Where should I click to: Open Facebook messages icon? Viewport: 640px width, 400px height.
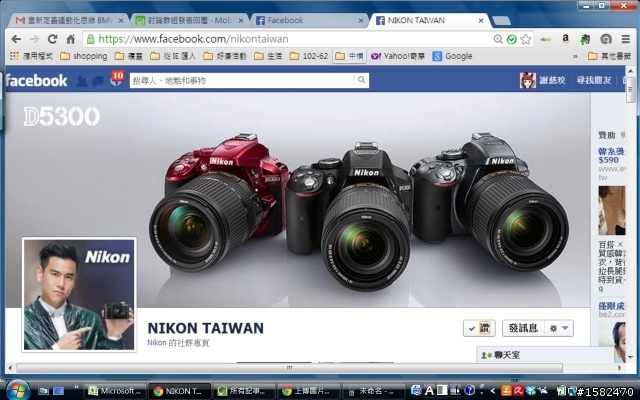point(98,81)
